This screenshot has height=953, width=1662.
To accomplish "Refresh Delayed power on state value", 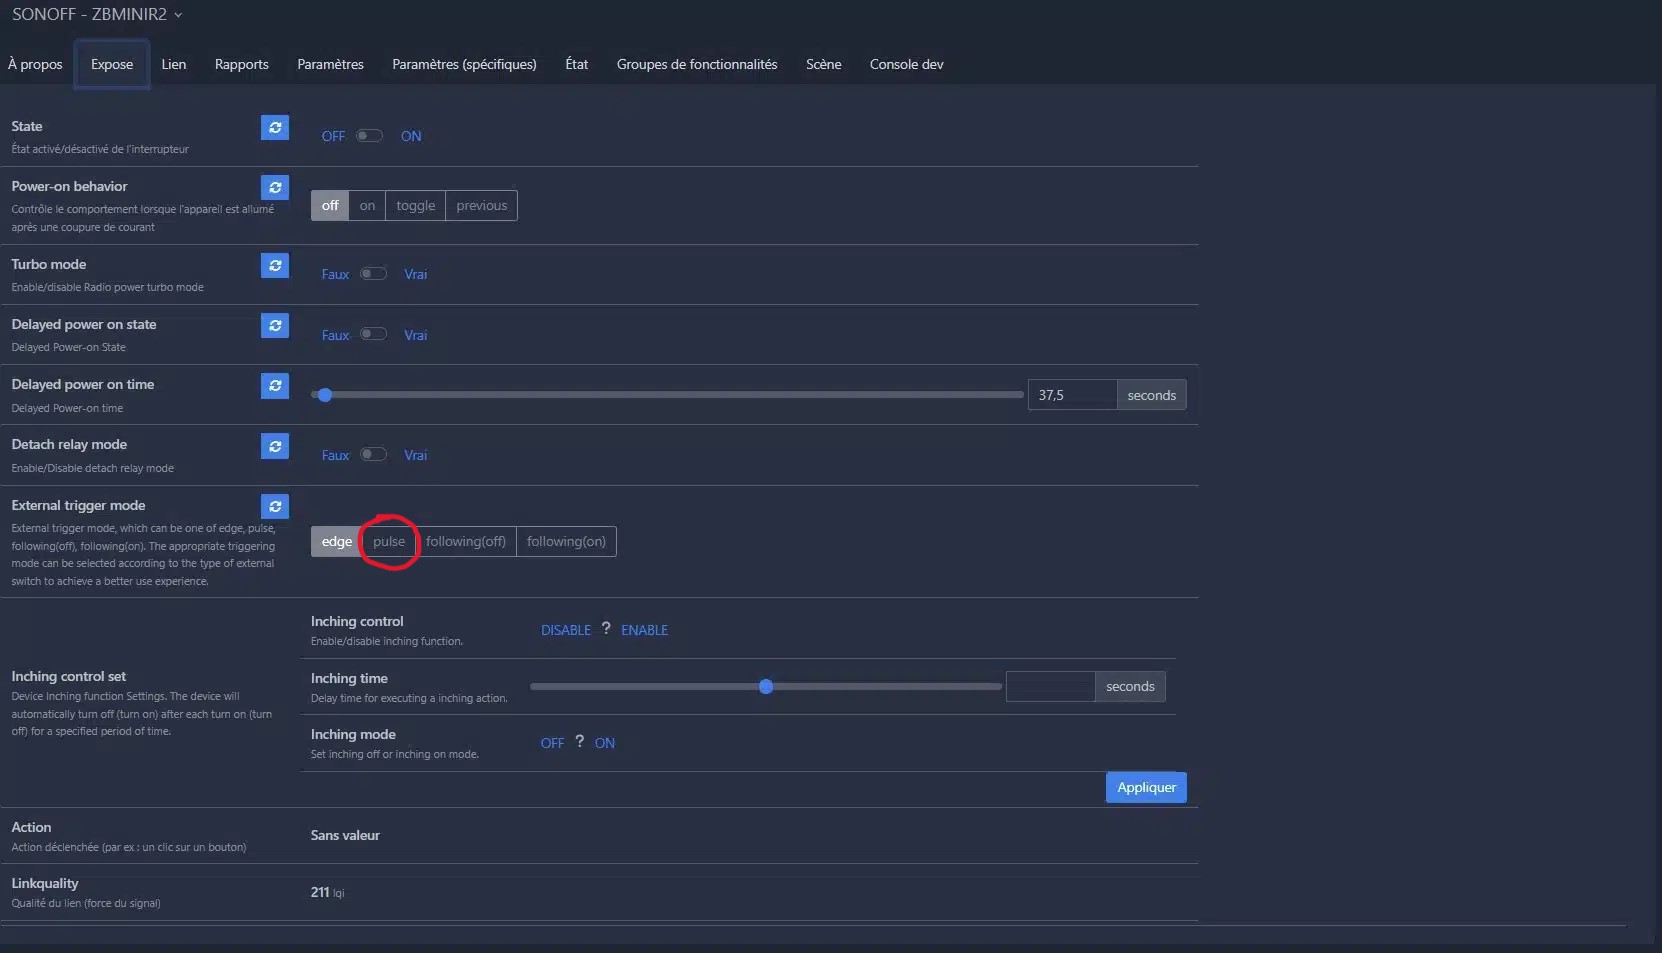I will pyautogui.click(x=275, y=326).
